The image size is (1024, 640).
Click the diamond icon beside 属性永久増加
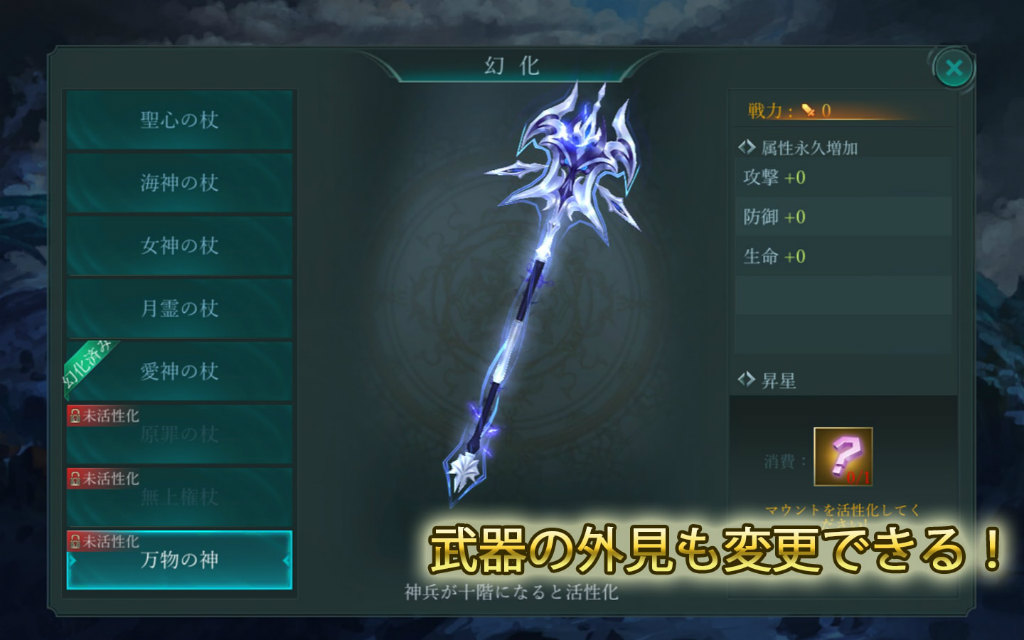pyautogui.click(x=746, y=148)
